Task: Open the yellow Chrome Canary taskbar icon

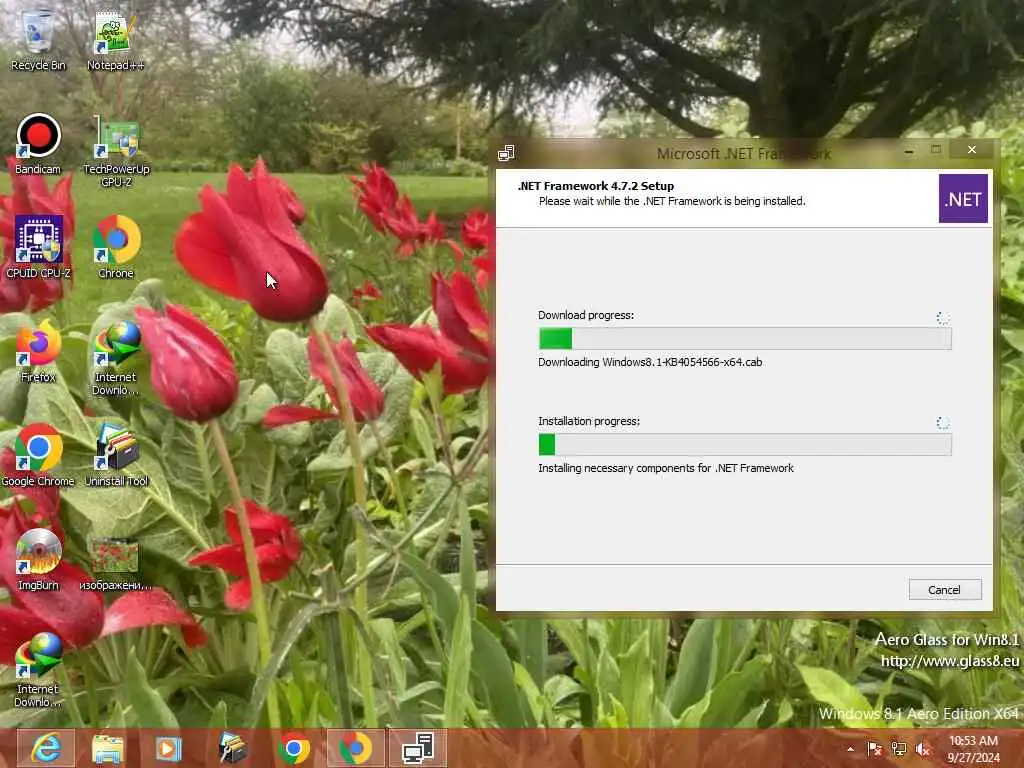Action: [x=355, y=748]
